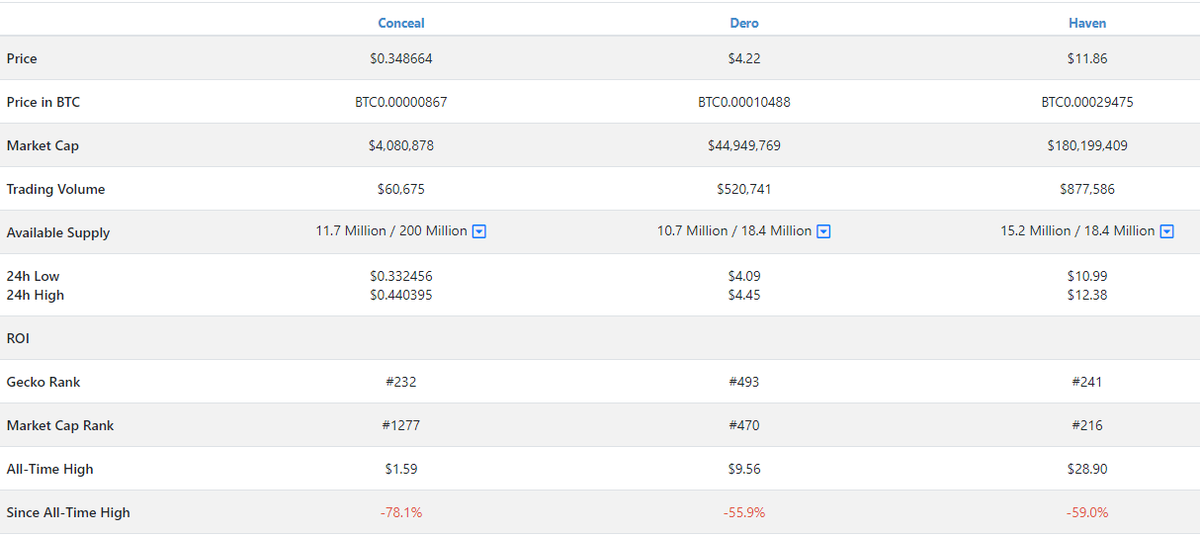Click Haven supply 15.2 Million / 18.4 Million

1077,231
